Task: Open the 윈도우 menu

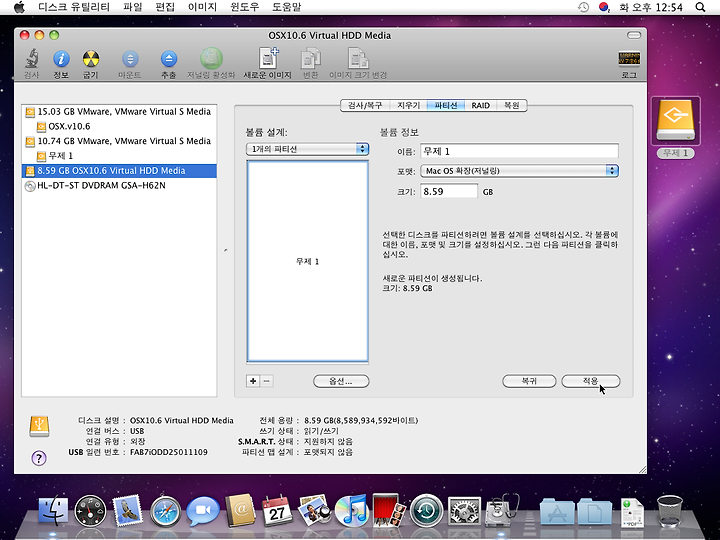Action: (x=244, y=7)
